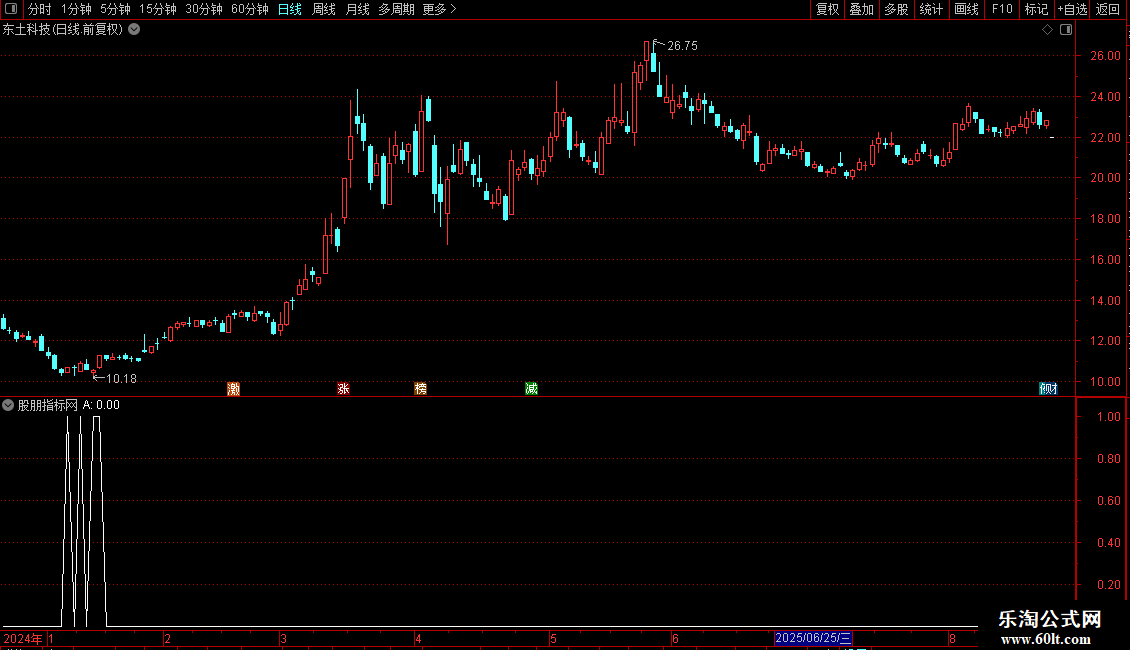Viewport: 1130px width, 650px height.
Task: Open the 多周期 multi-period view
Action: pyautogui.click(x=396, y=9)
